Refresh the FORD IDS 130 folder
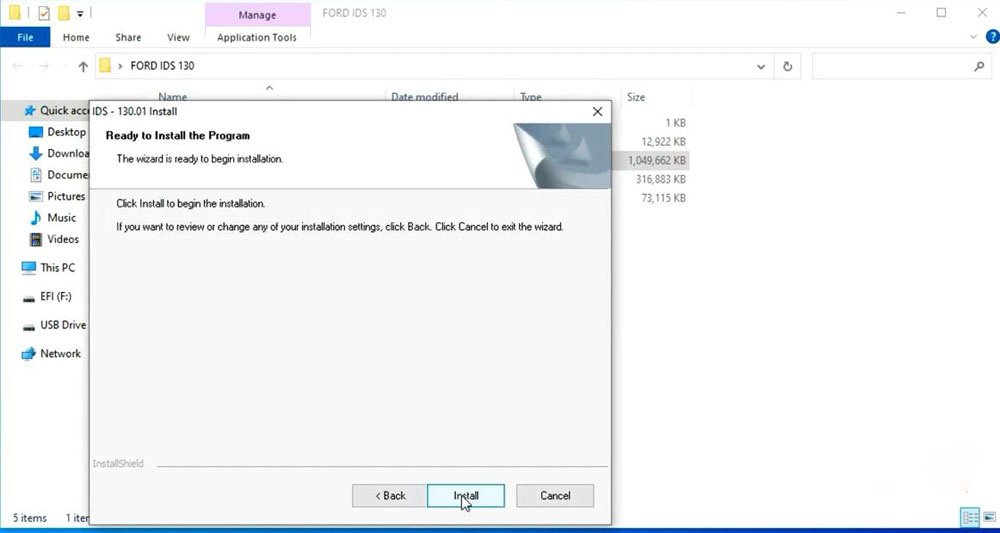1000x533 pixels. click(x=788, y=66)
